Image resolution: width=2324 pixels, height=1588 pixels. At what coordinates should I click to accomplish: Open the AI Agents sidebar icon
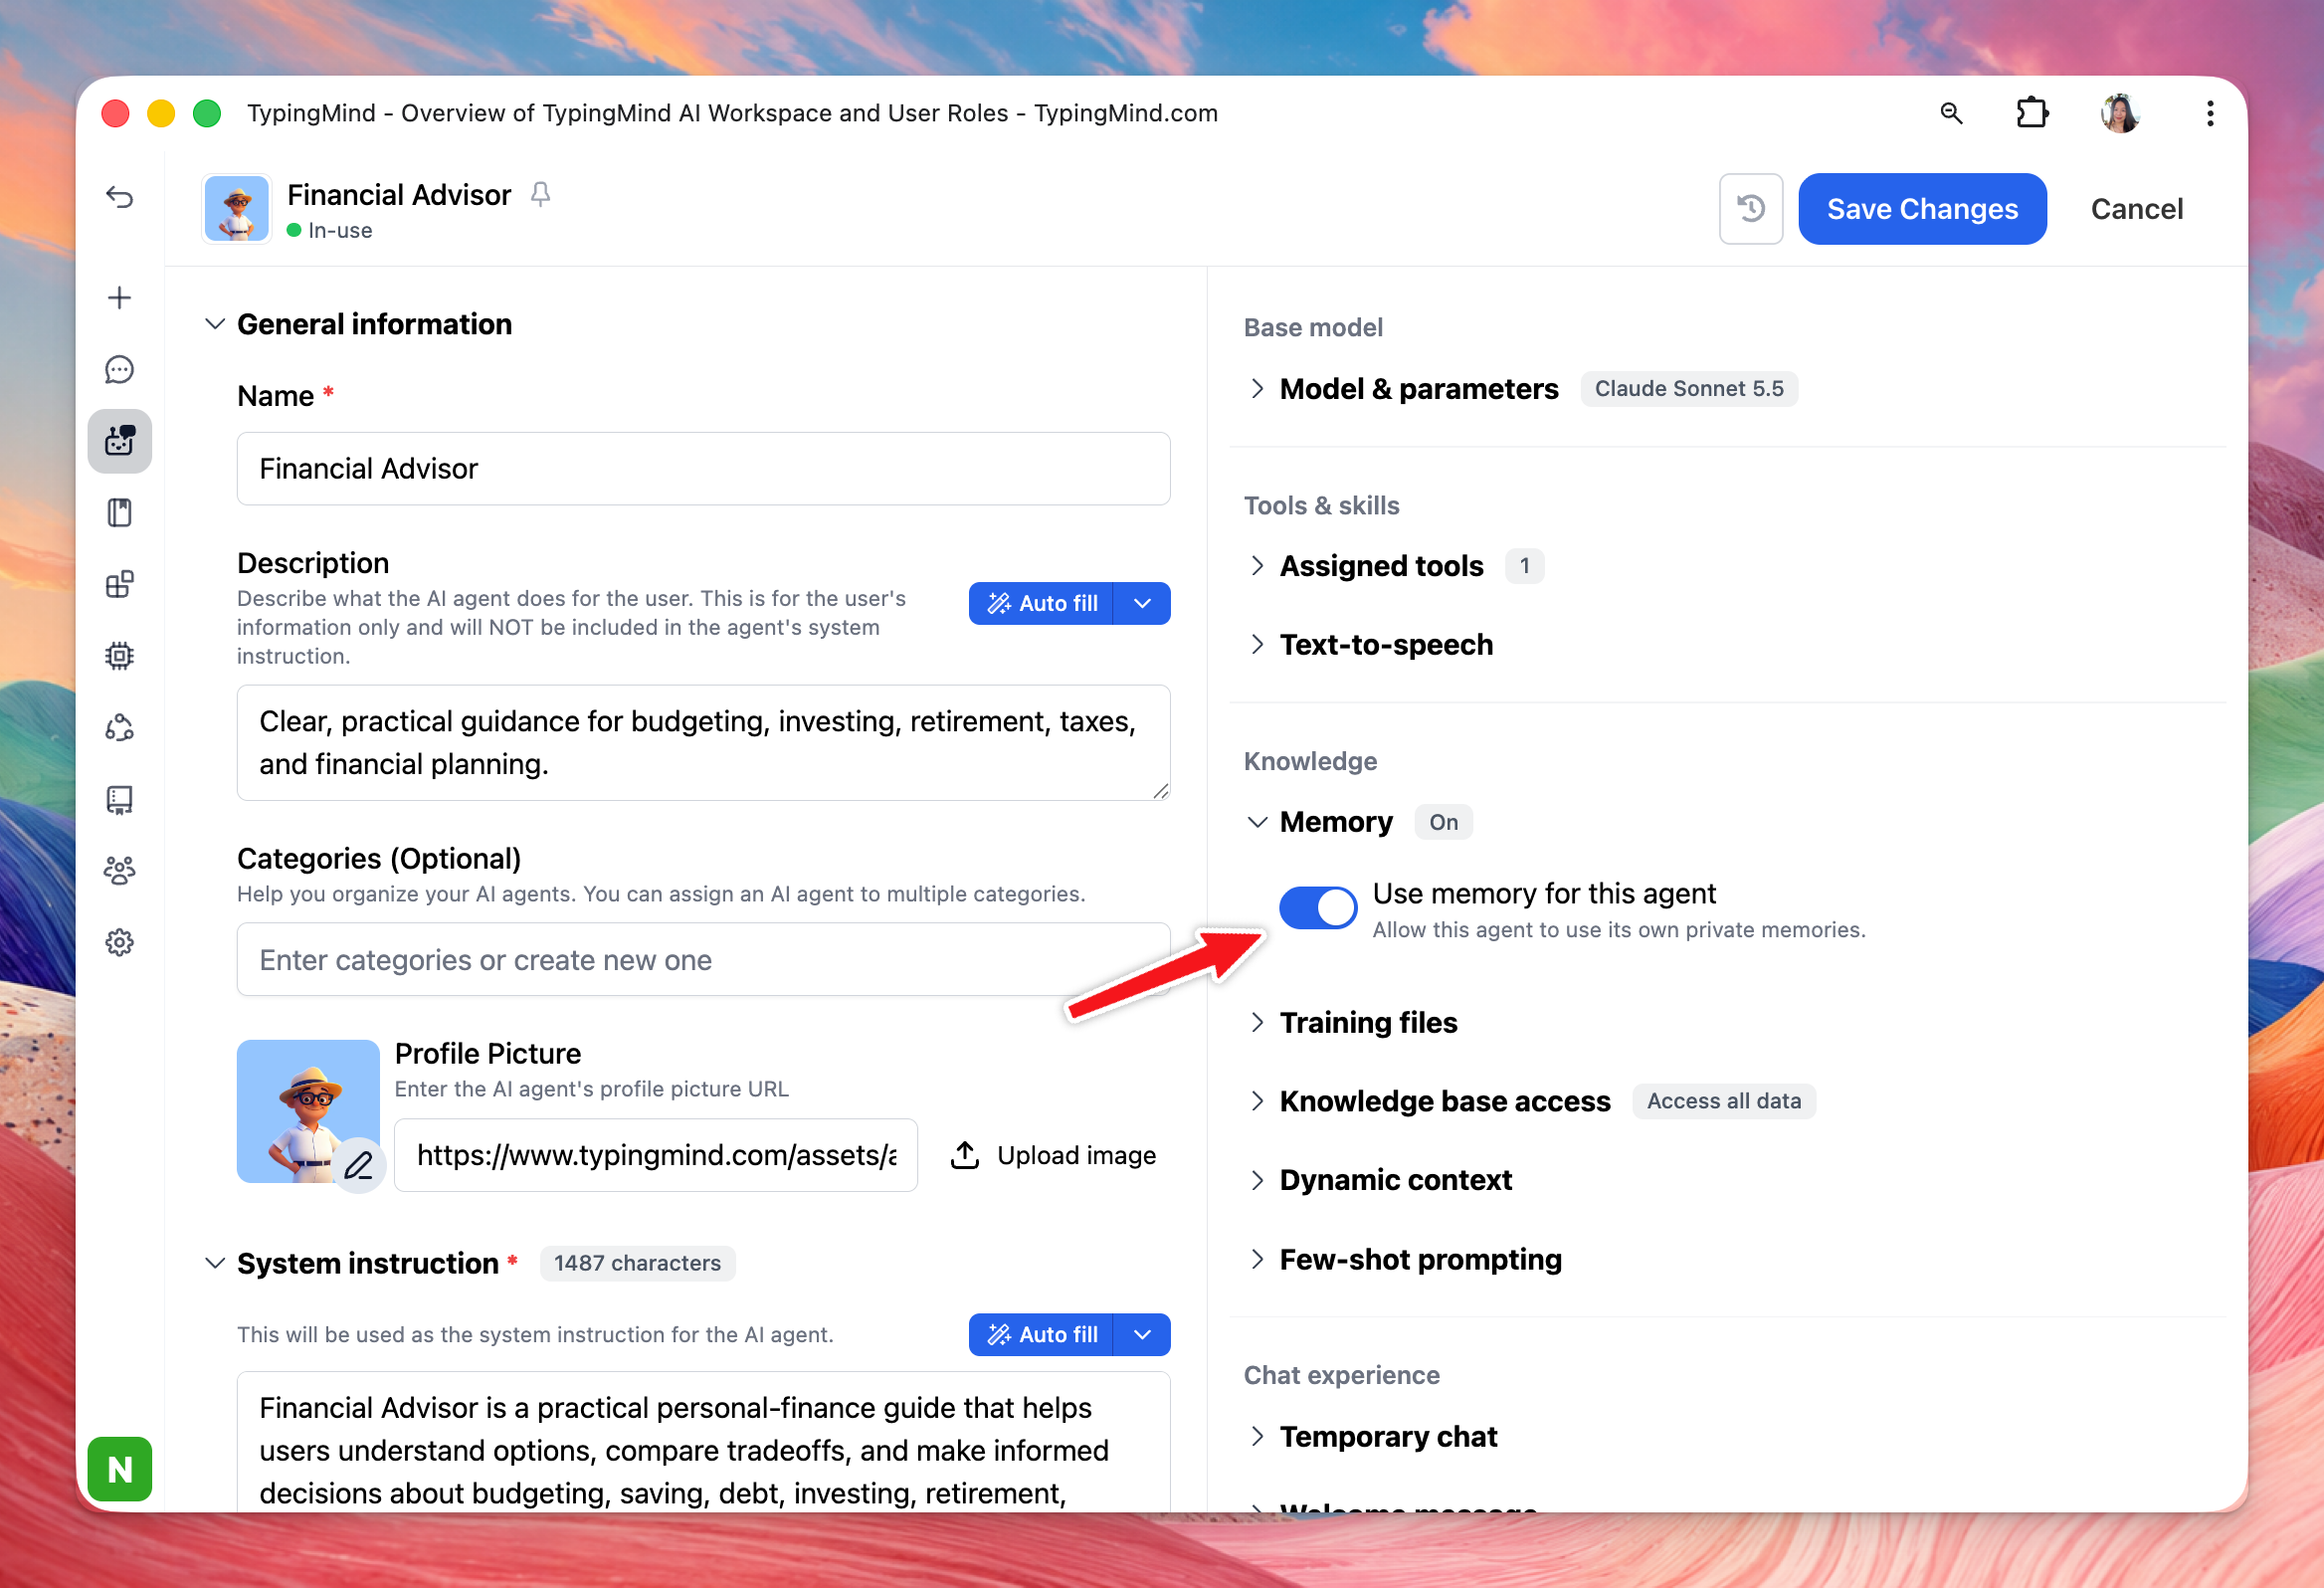[x=119, y=441]
